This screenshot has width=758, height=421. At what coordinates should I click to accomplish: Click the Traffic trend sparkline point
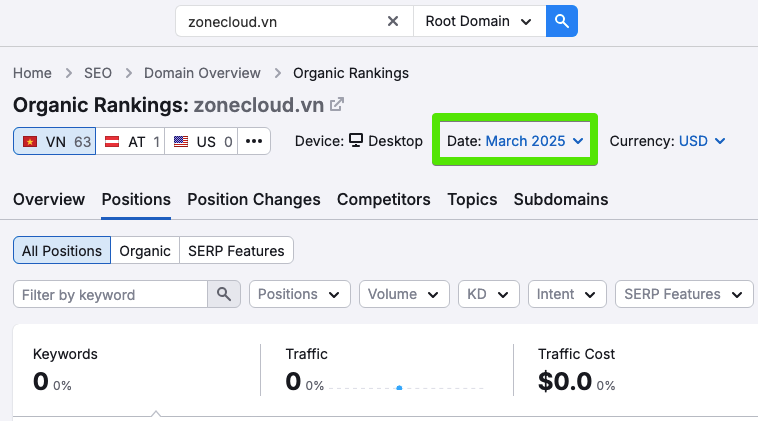click(x=399, y=388)
